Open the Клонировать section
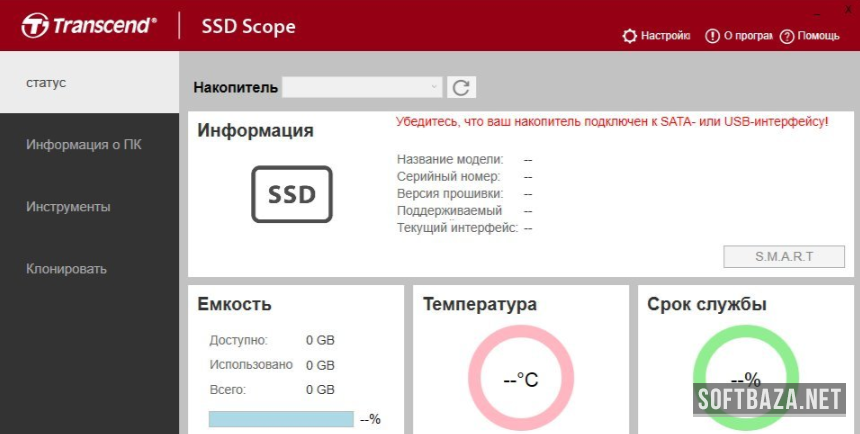860x434 pixels. (66, 269)
